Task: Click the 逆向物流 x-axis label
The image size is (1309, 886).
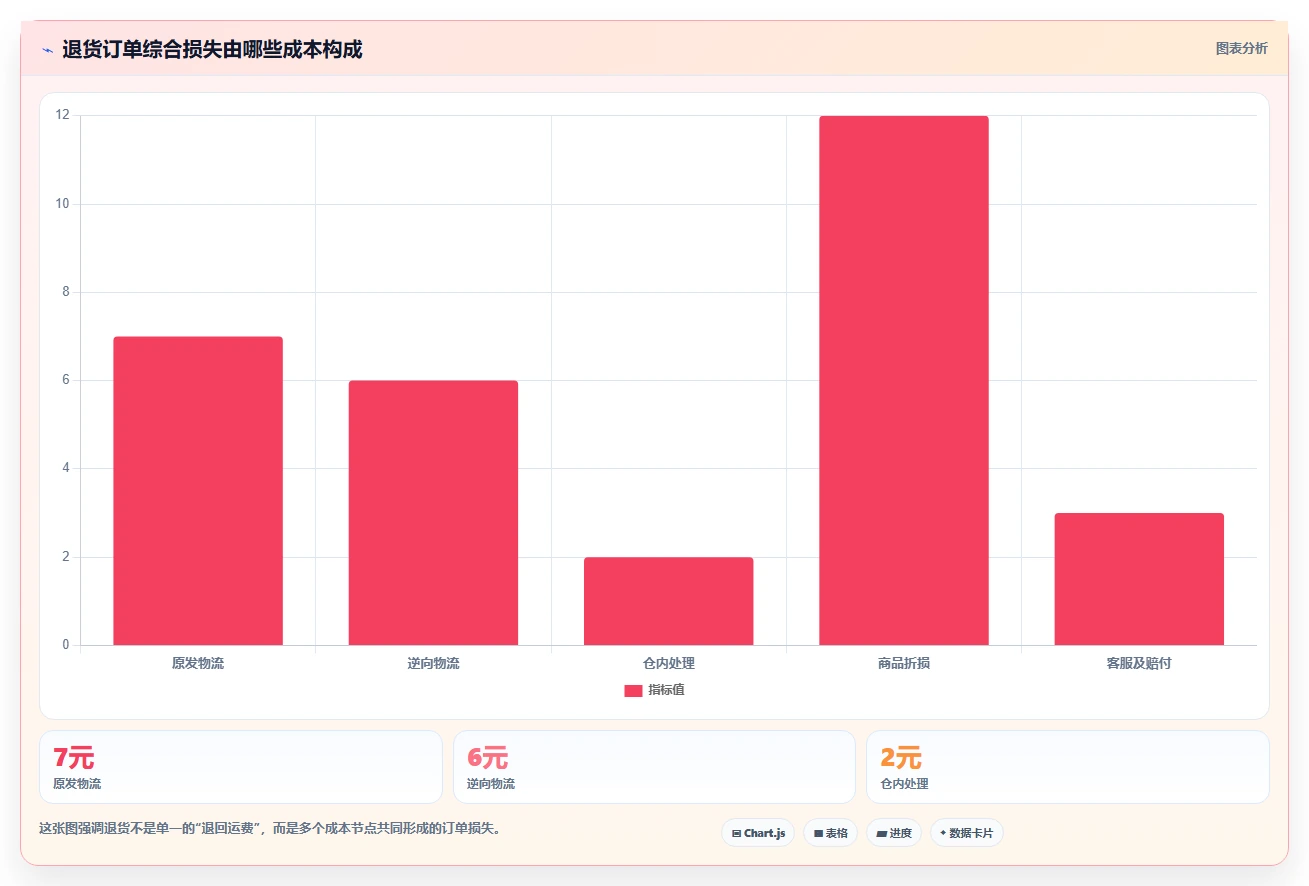Action: click(x=433, y=663)
